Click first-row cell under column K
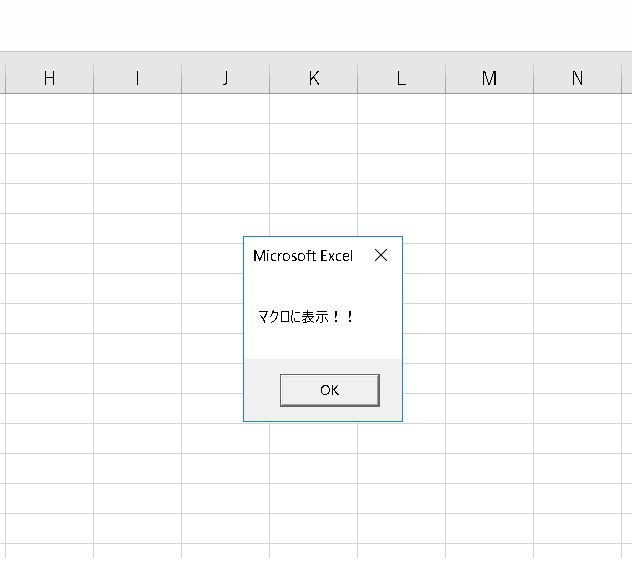Viewport: 632px width, 588px height. tap(314, 108)
